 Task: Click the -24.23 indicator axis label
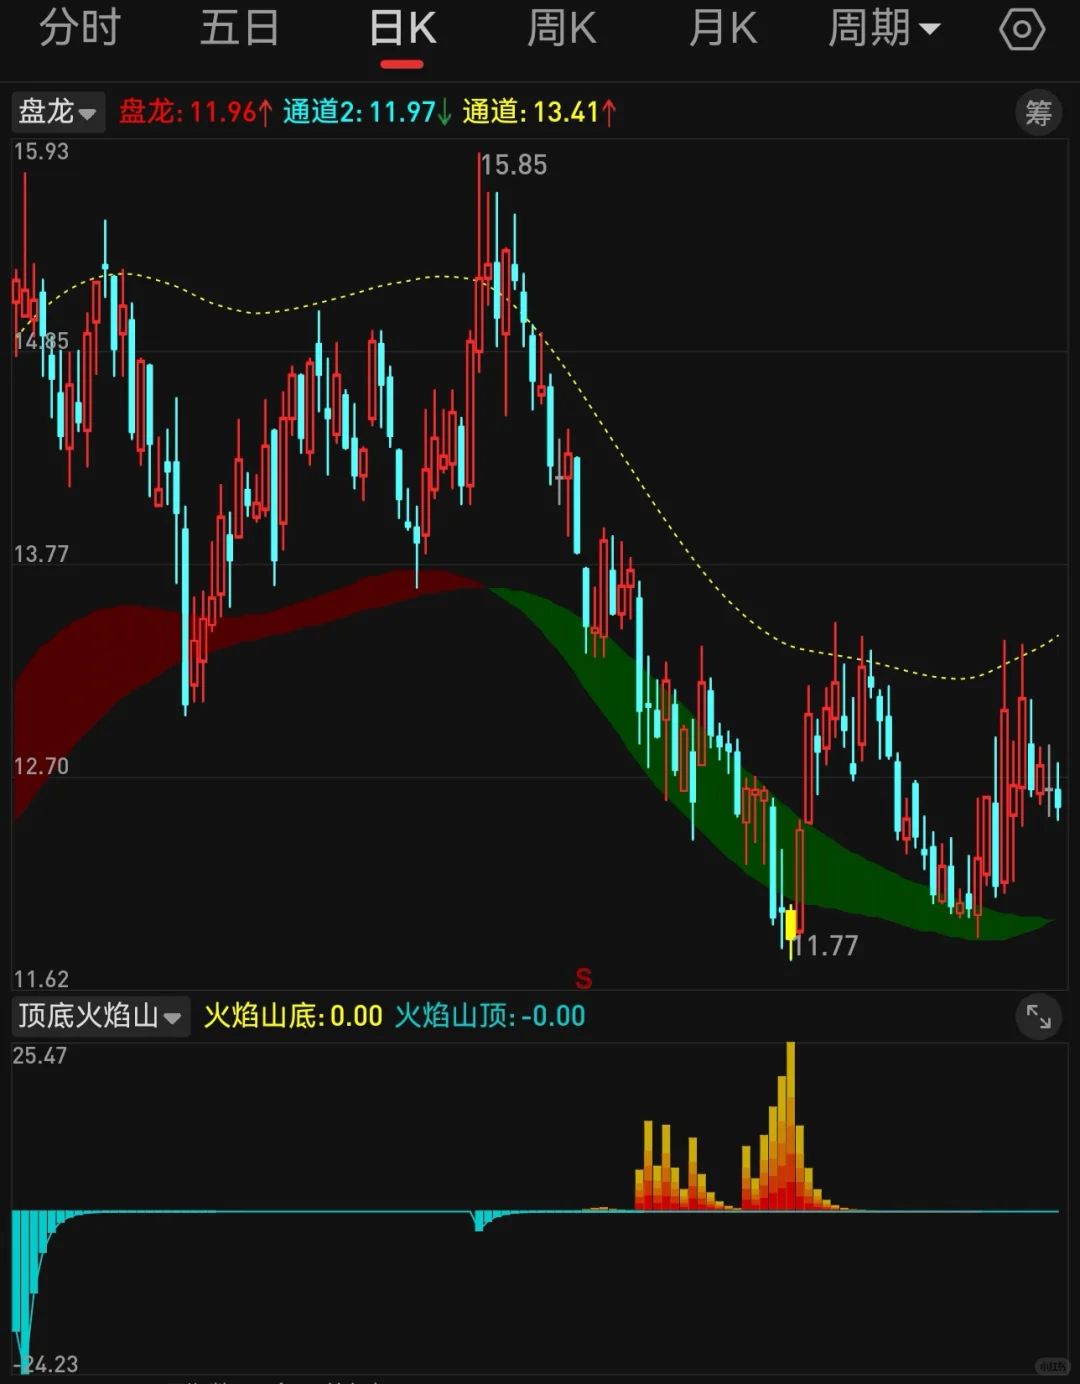pos(46,1364)
